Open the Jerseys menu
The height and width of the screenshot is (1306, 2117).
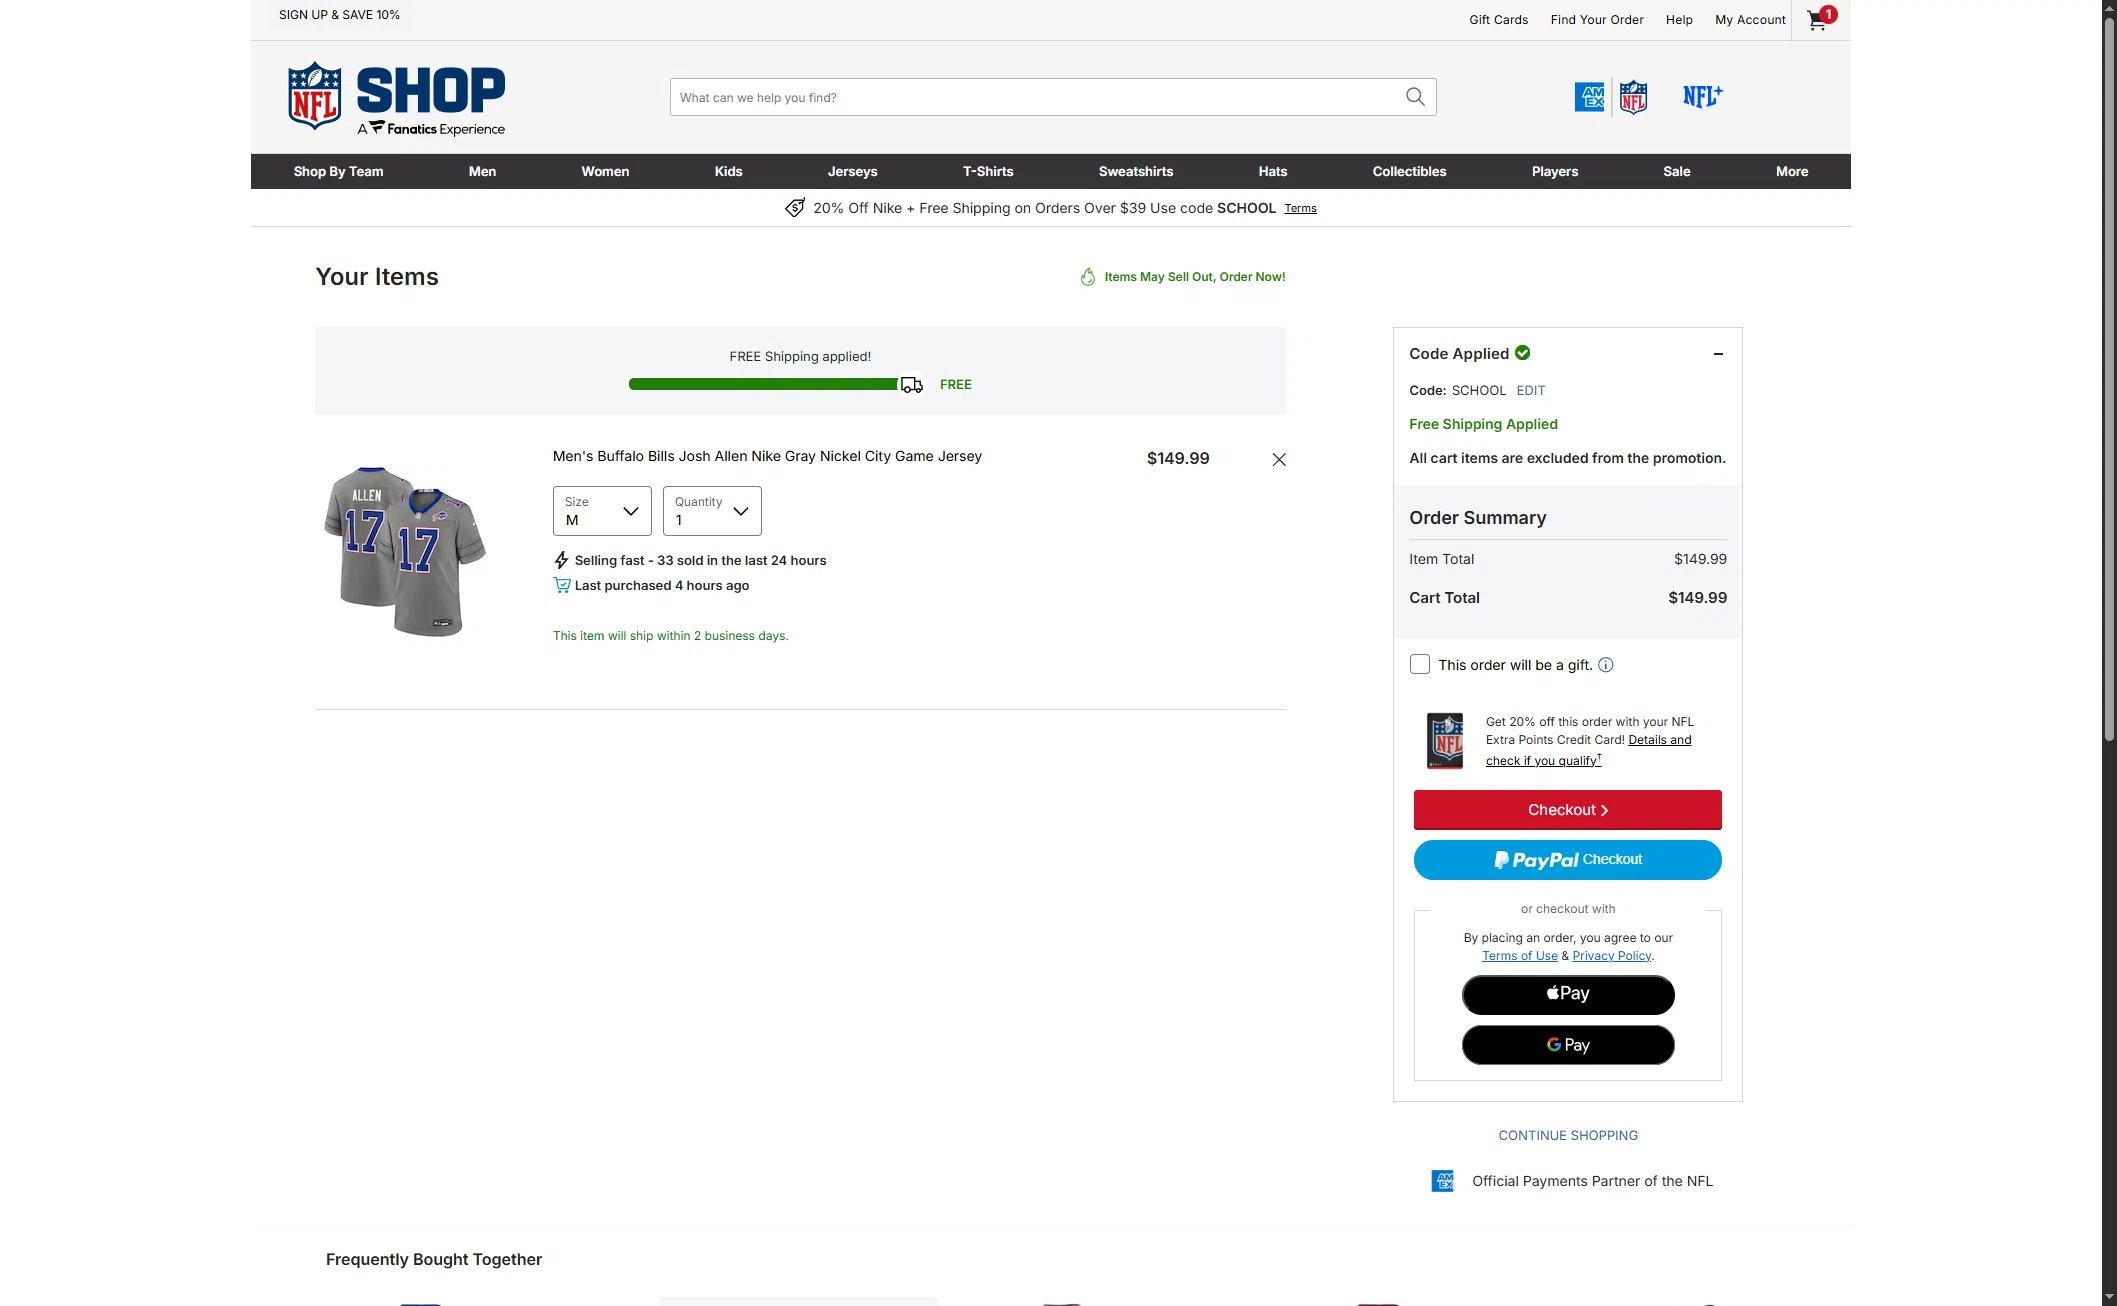tap(853, 171)
